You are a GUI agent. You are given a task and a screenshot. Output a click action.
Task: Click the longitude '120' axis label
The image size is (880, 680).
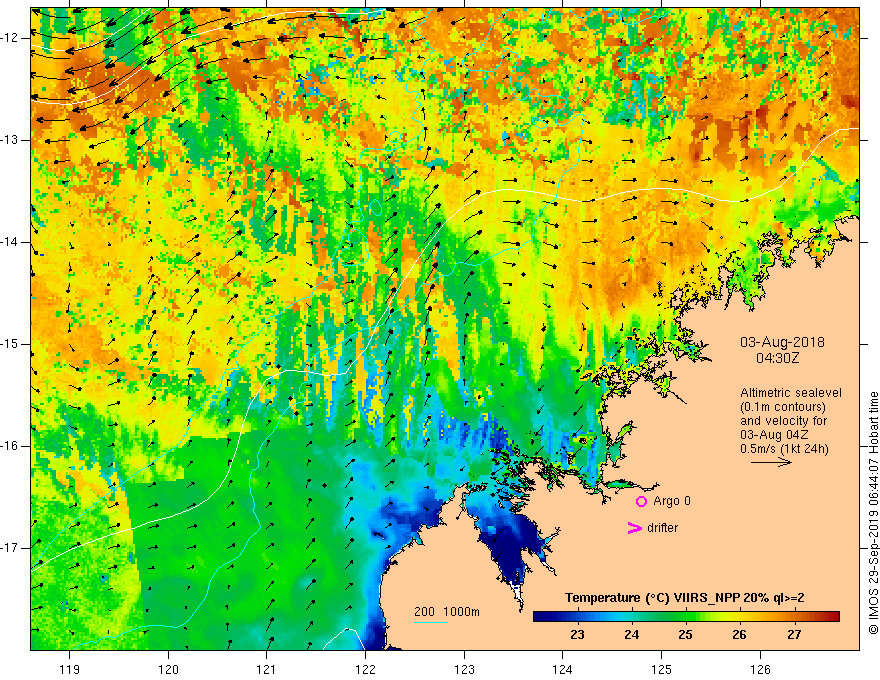point(168,669)
